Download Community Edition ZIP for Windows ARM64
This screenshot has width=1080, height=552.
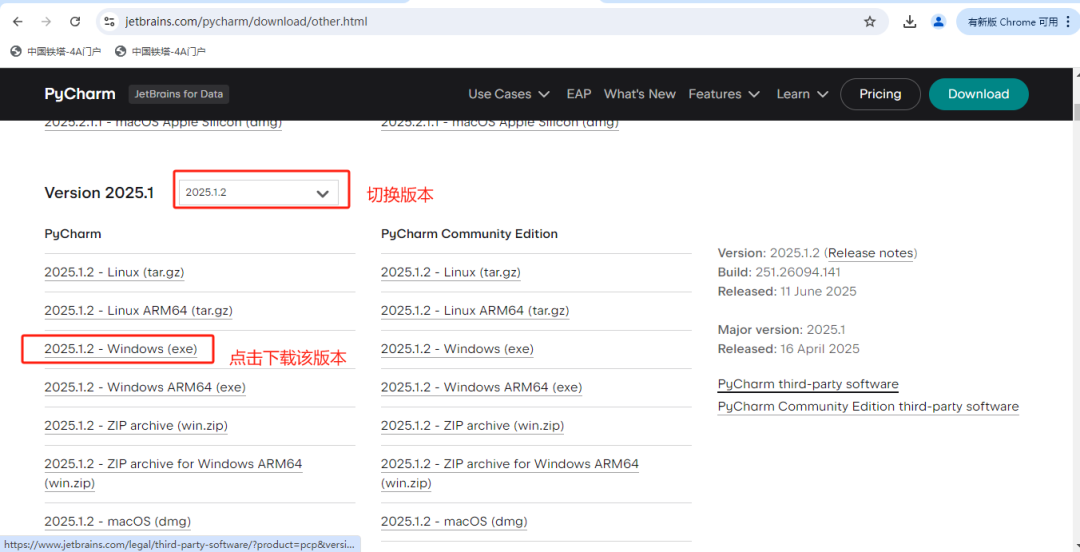[x=510, y=473]
